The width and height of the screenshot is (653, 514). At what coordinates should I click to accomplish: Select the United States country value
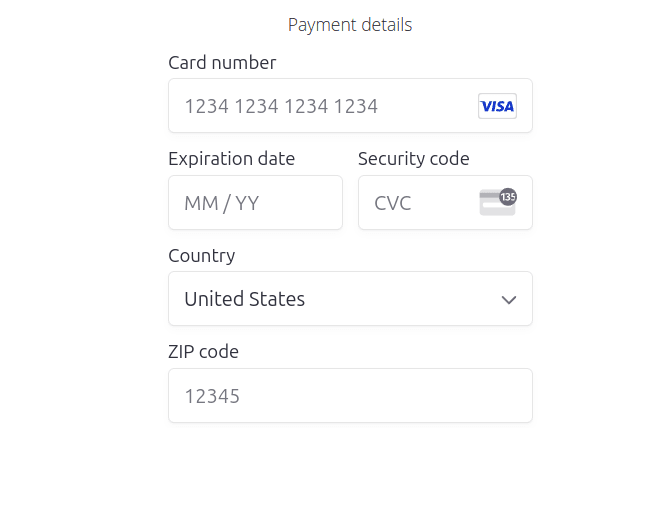pyautogui.click(x=245, y=299)
